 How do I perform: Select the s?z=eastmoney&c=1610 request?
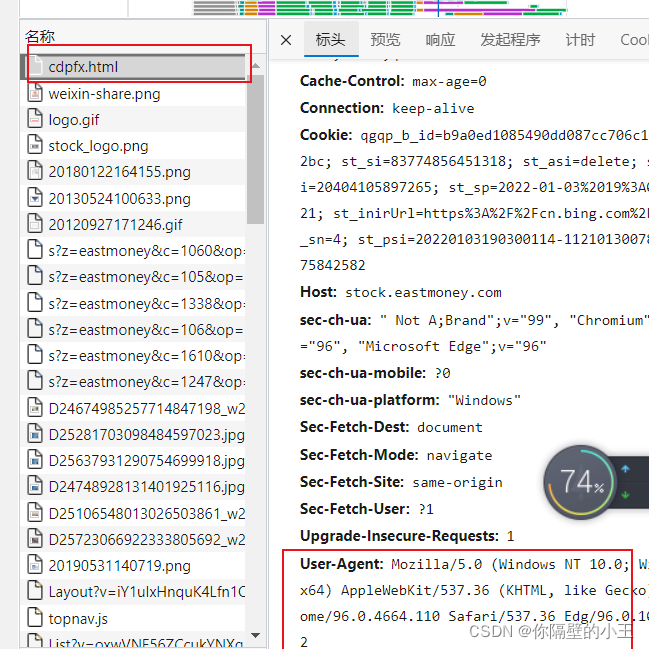[x=133, y=356]
